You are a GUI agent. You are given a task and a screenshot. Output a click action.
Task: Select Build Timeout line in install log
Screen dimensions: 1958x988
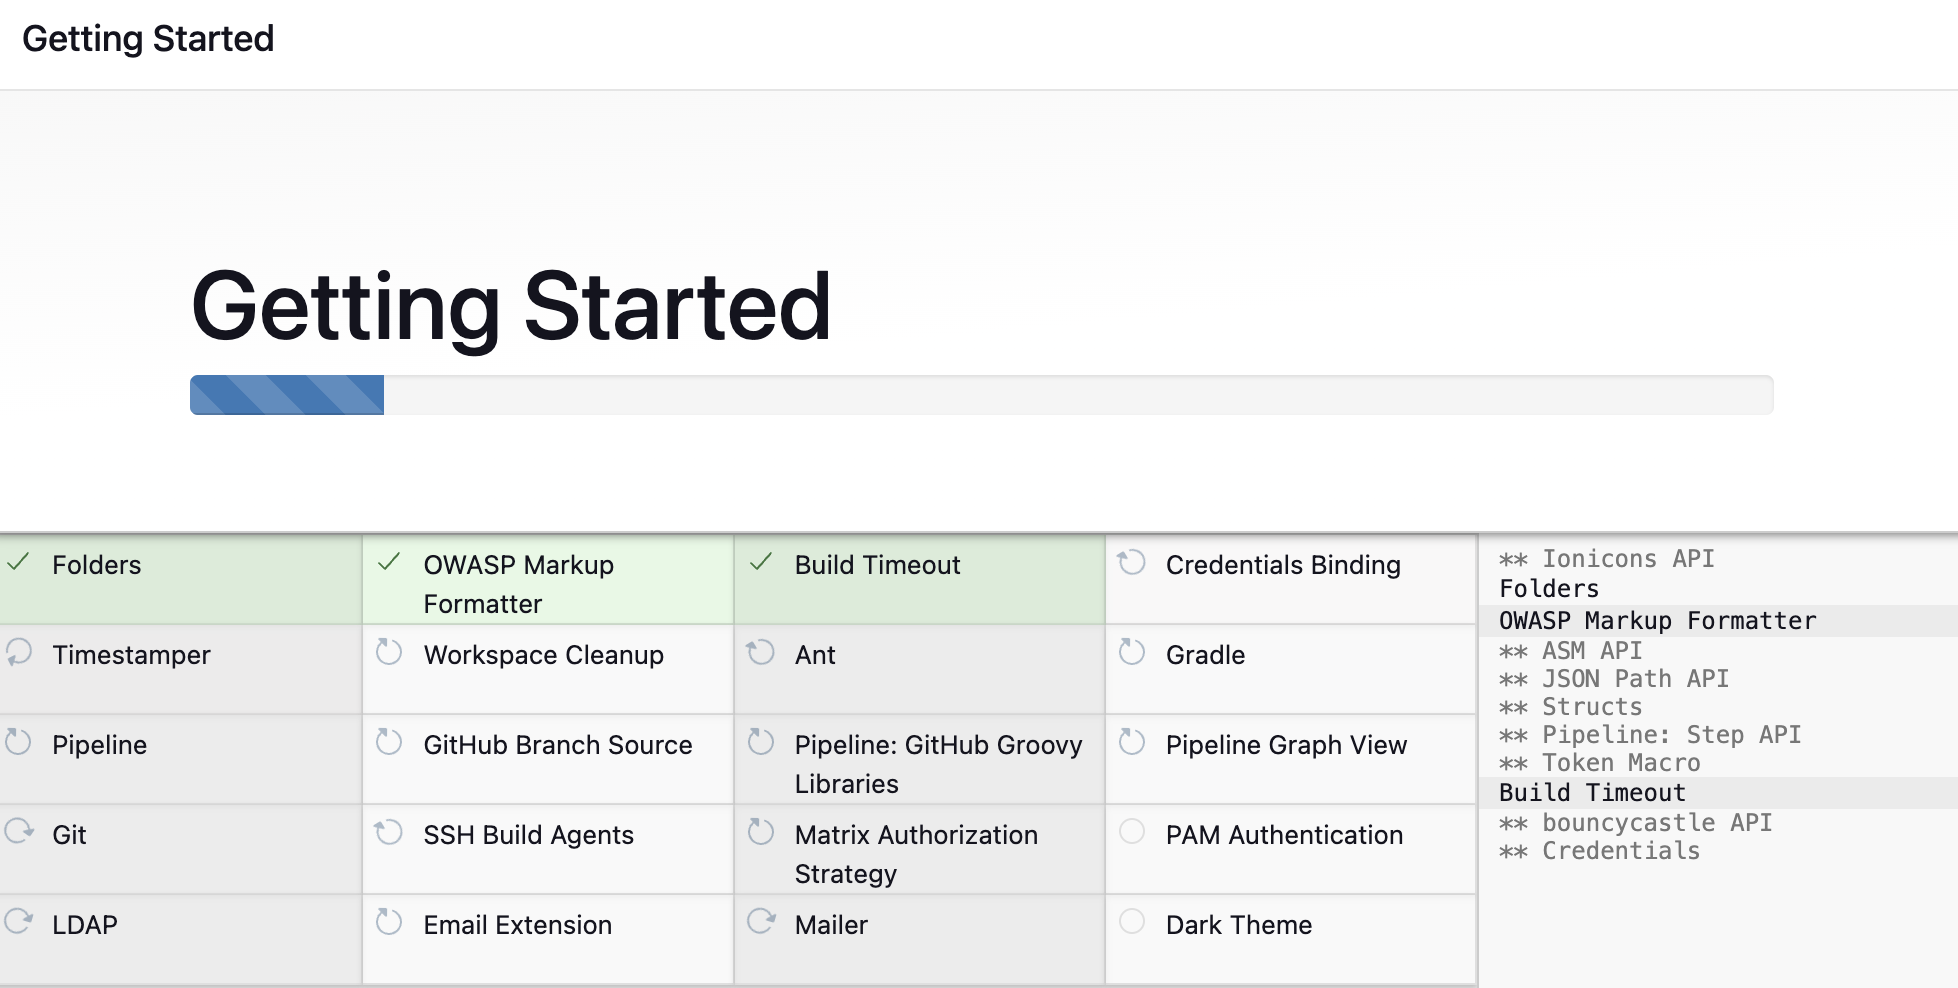pyautogui.click(x=1592, y=793)
